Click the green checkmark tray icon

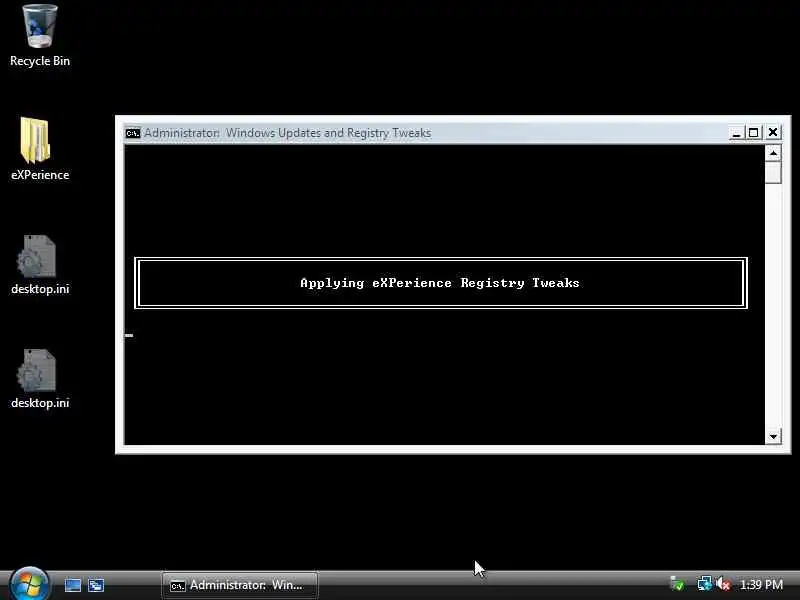point(678,584)
